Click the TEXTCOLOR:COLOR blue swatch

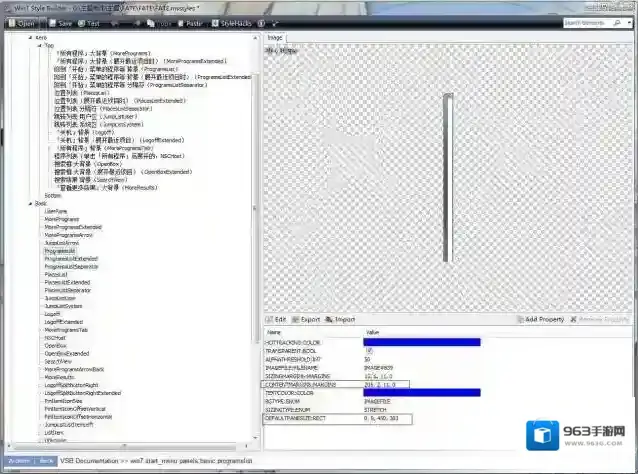click(x=422, y=392)
